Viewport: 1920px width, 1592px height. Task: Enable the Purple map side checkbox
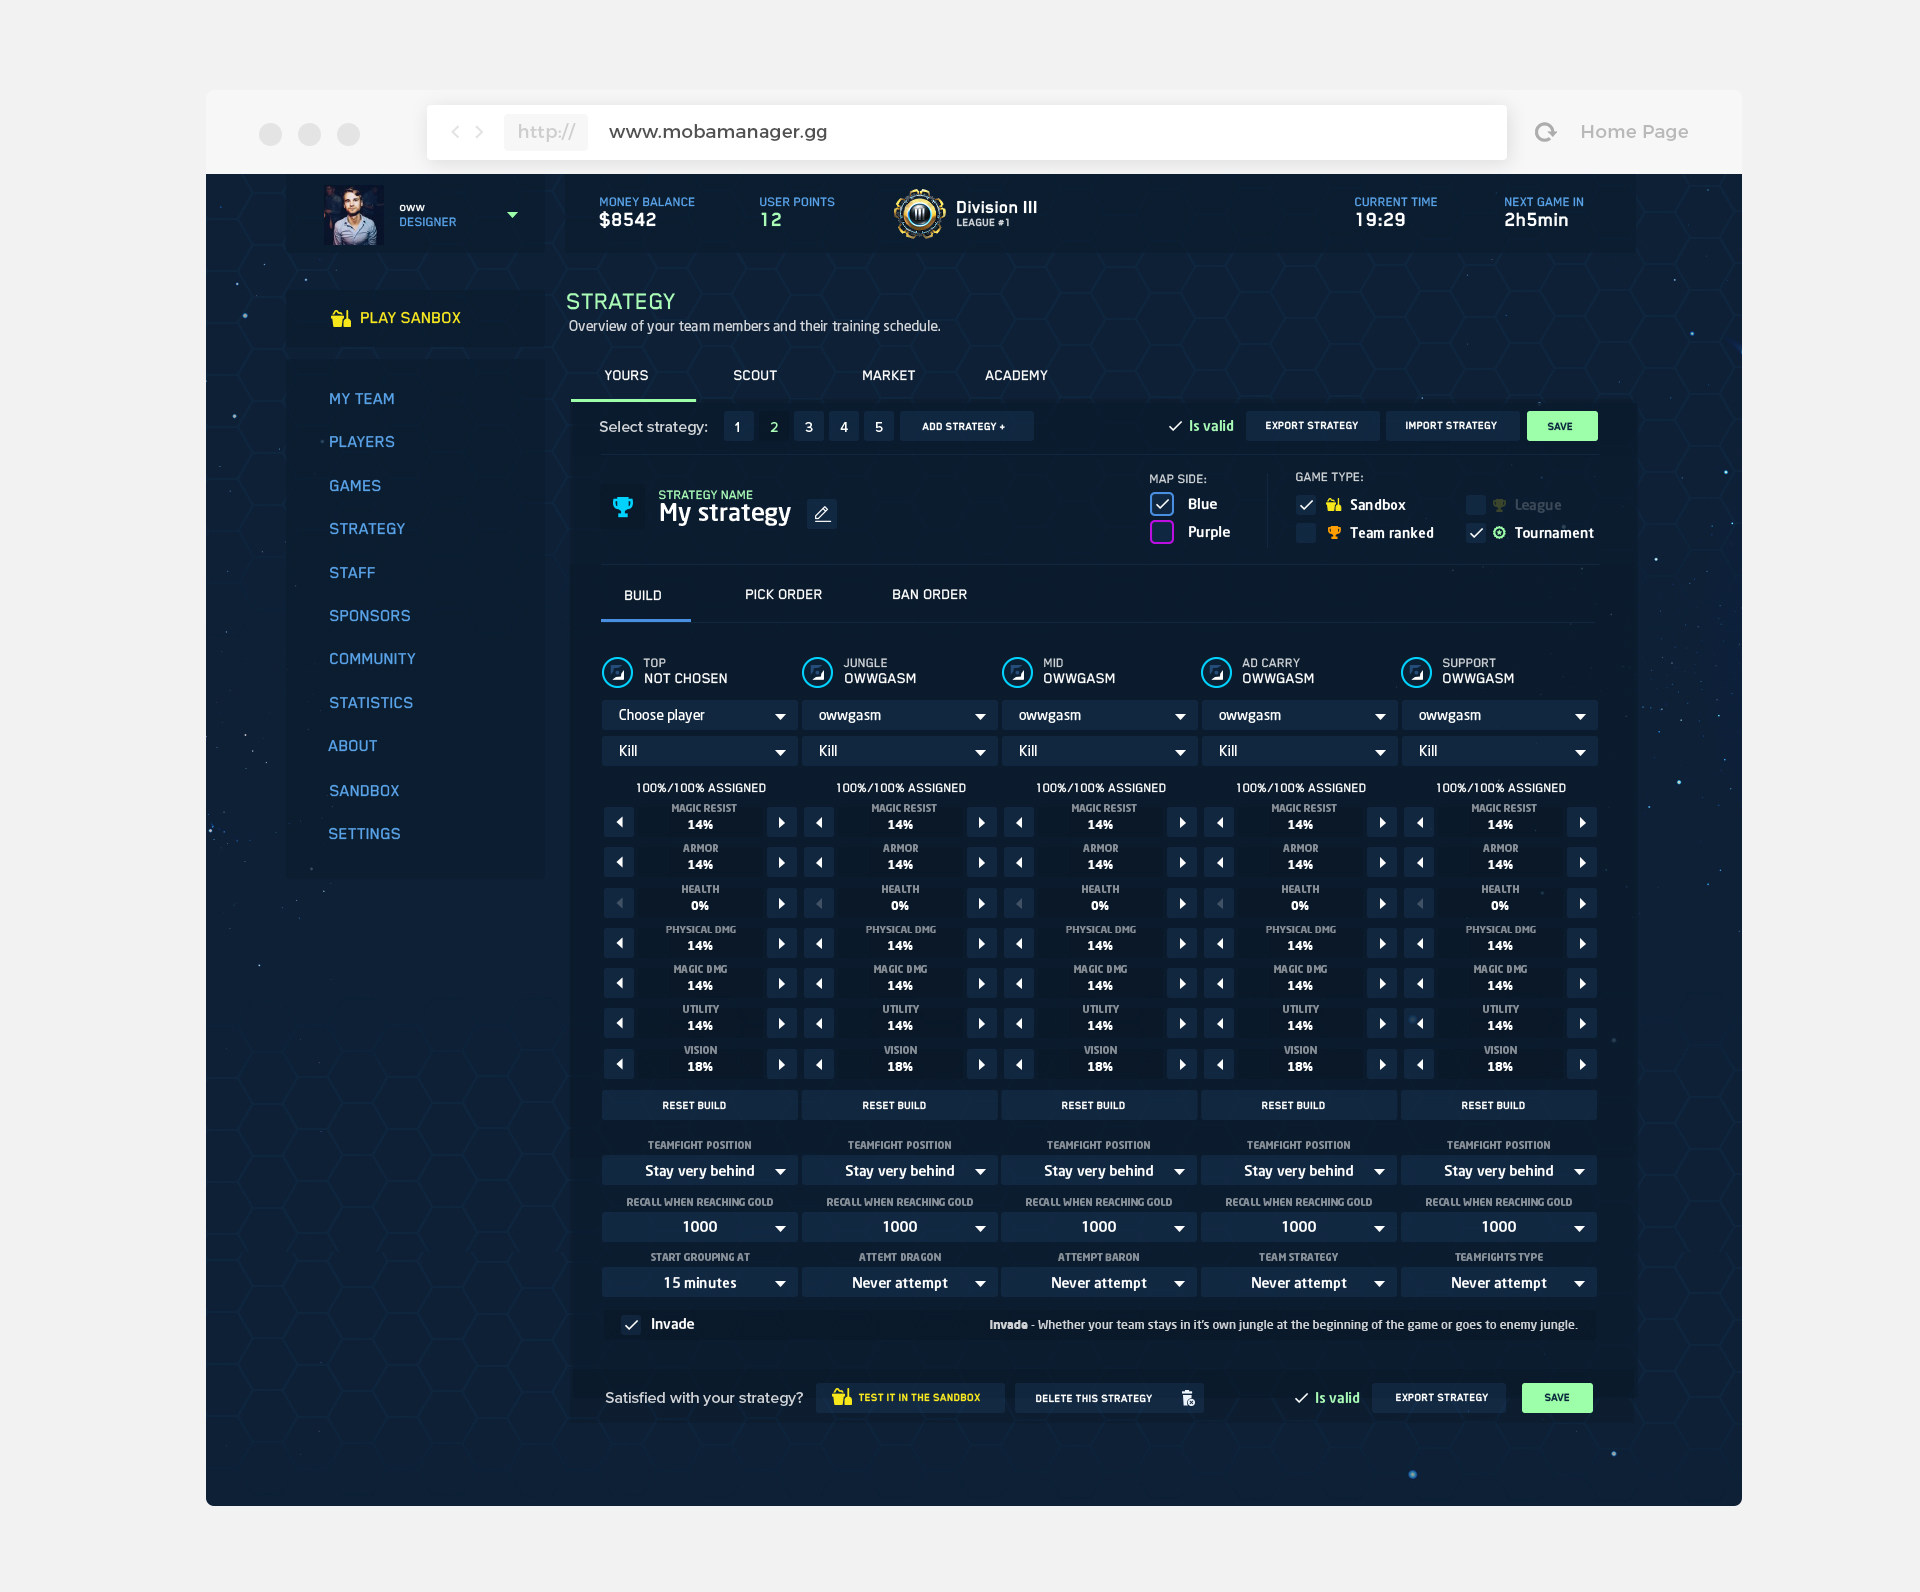(1161, 532)
